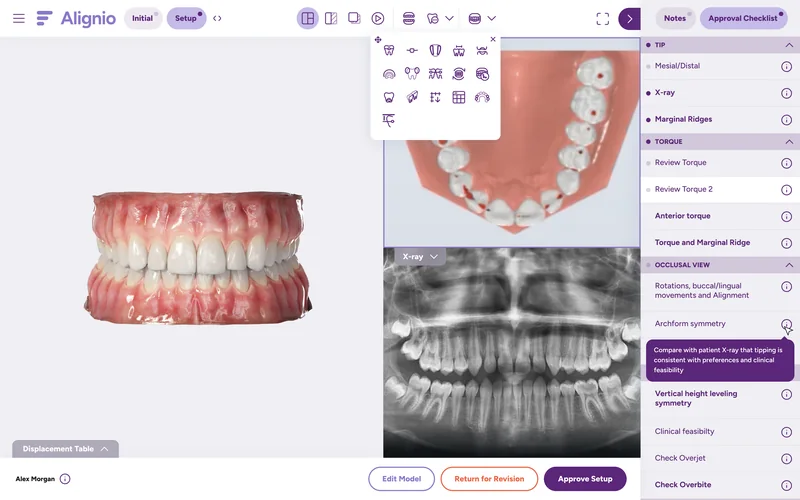Click the angle brackets expand icon near Setup
The height and width of the screenshot is (500, 800).
pyautogui.click(x=217, y=18)
